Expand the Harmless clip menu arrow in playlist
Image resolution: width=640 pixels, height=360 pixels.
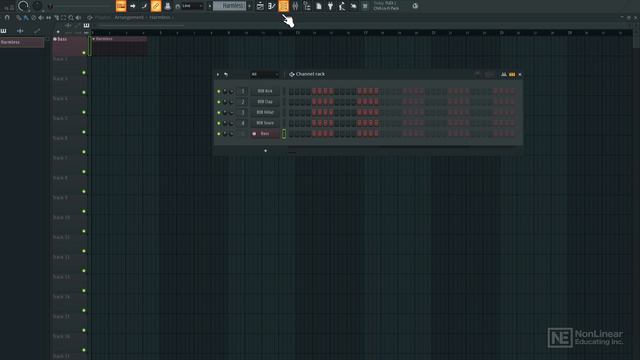93,39
